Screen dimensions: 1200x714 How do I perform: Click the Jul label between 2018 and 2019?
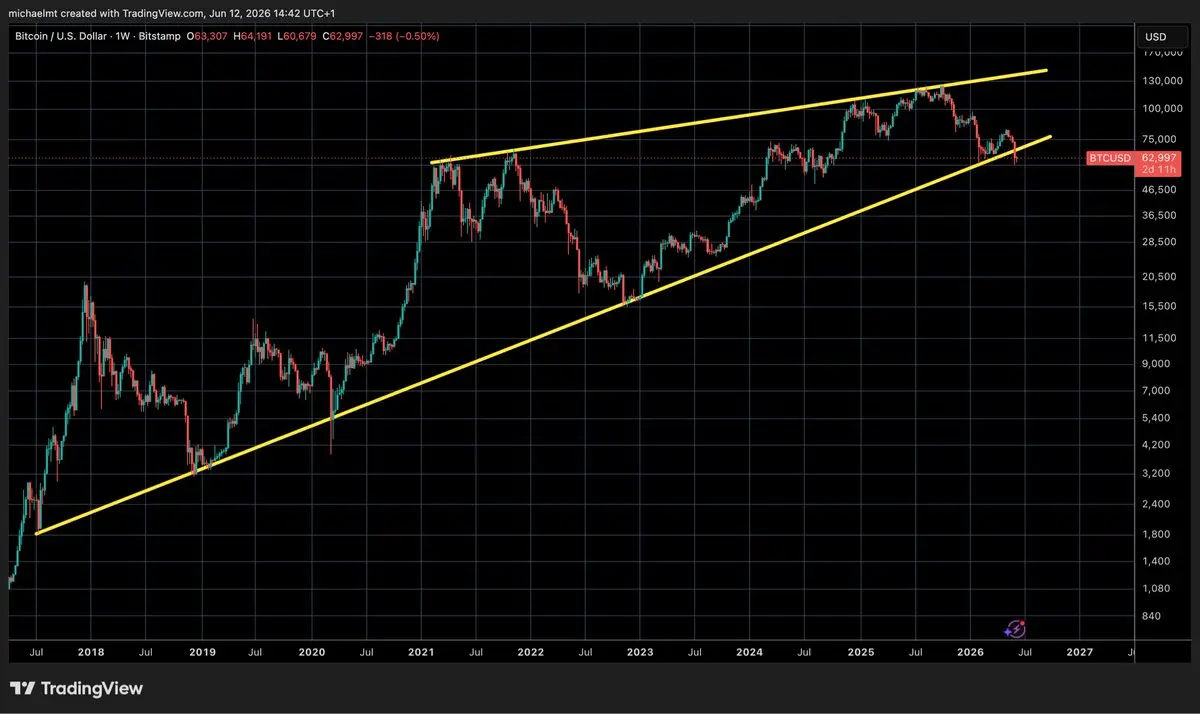click(145, 651)
